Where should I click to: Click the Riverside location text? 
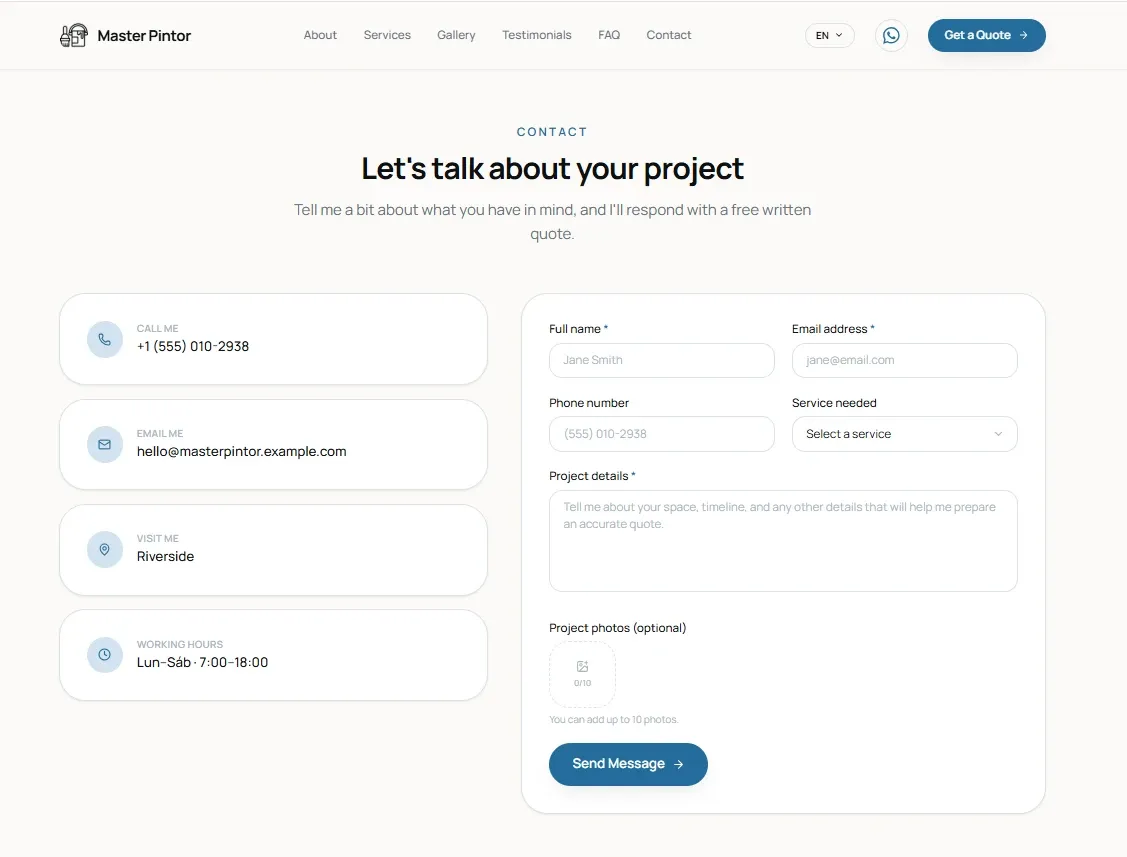165,556
